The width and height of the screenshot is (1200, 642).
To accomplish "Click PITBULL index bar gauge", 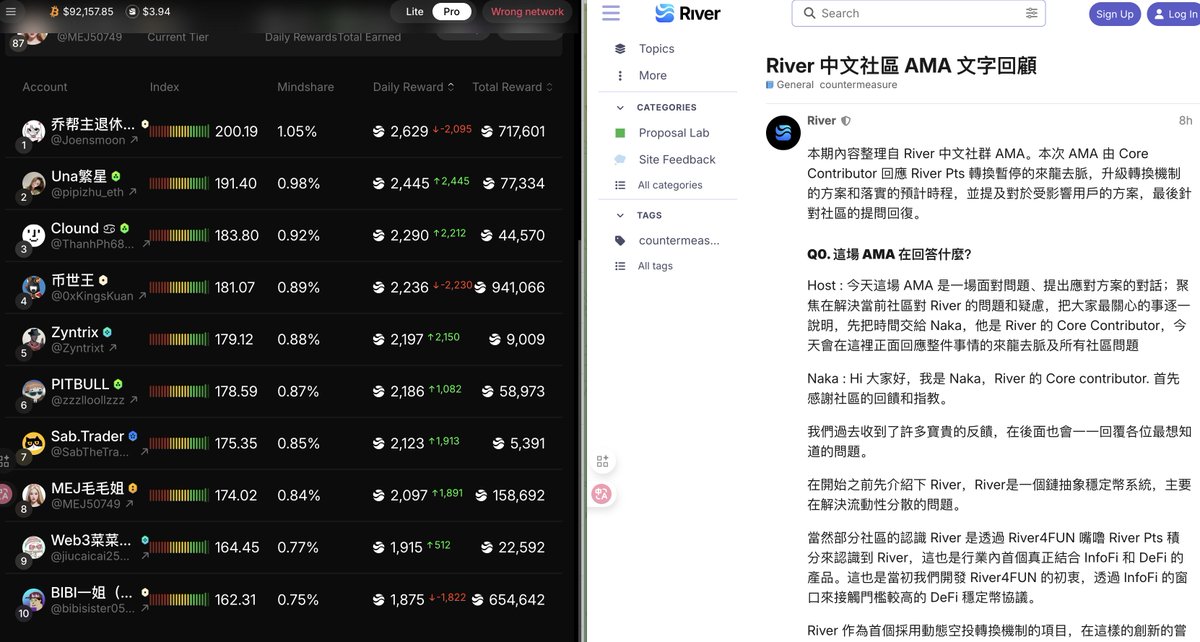I will (179, 391).
